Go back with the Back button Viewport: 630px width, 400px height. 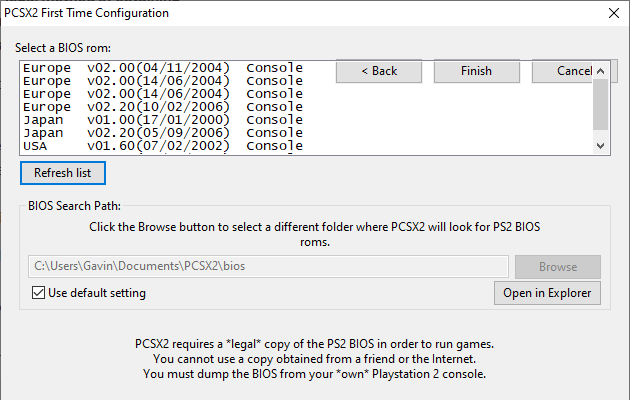point(379,71)
